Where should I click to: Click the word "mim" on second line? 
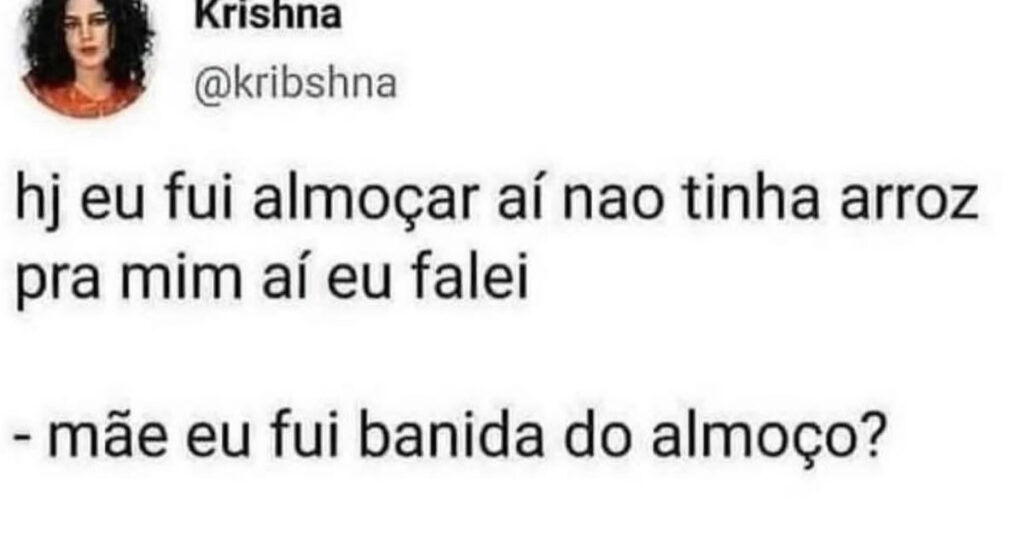(x=181, y=278)
